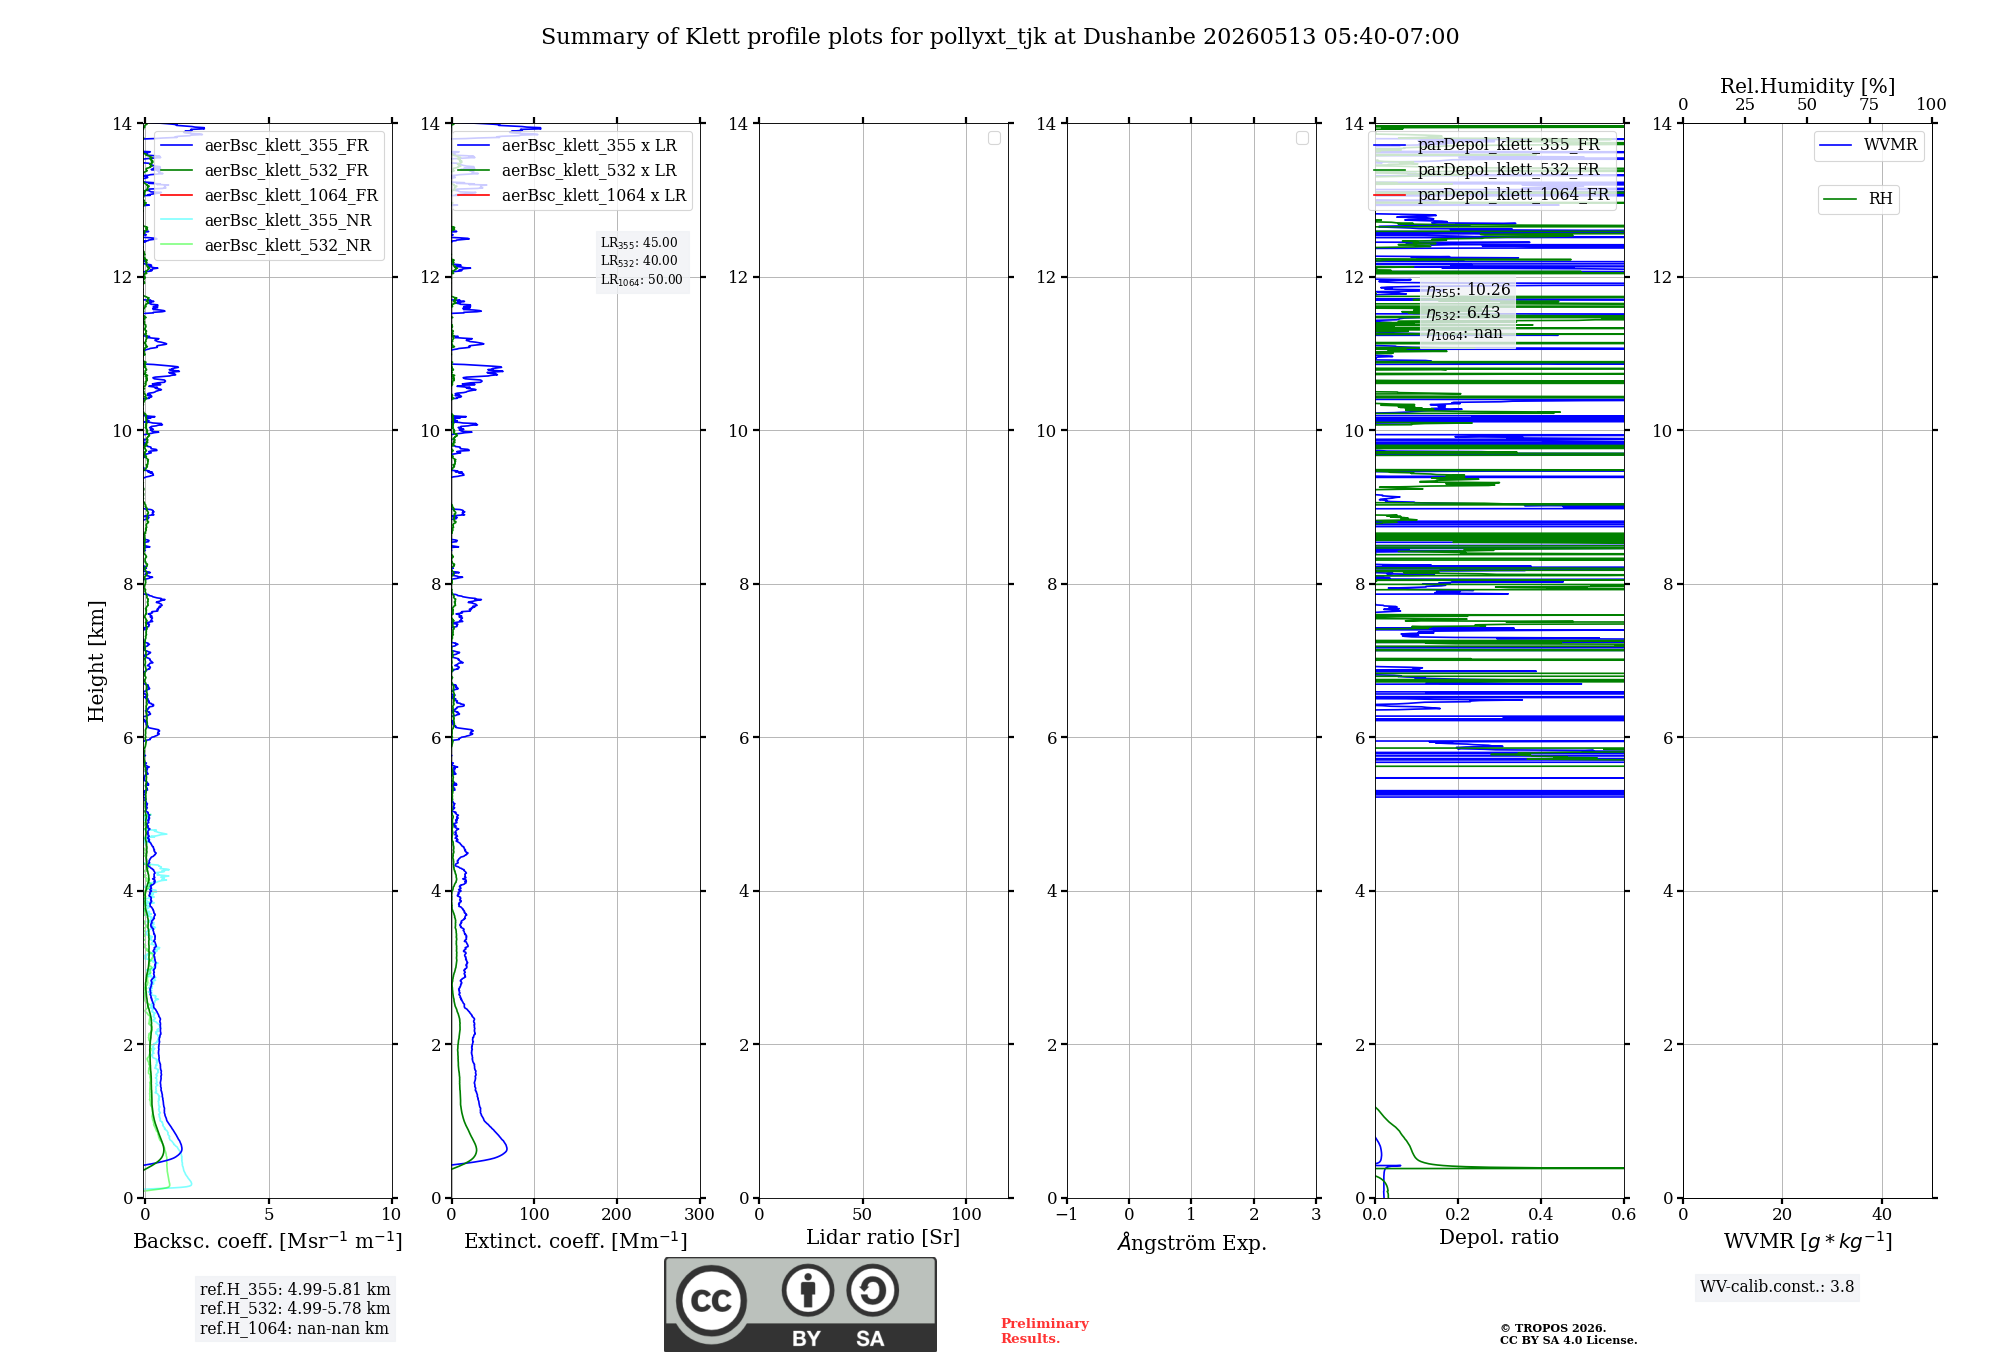Click the LR532: 40.00 annotation
Screen dimensions: 2000x1360
click(639, 261)
